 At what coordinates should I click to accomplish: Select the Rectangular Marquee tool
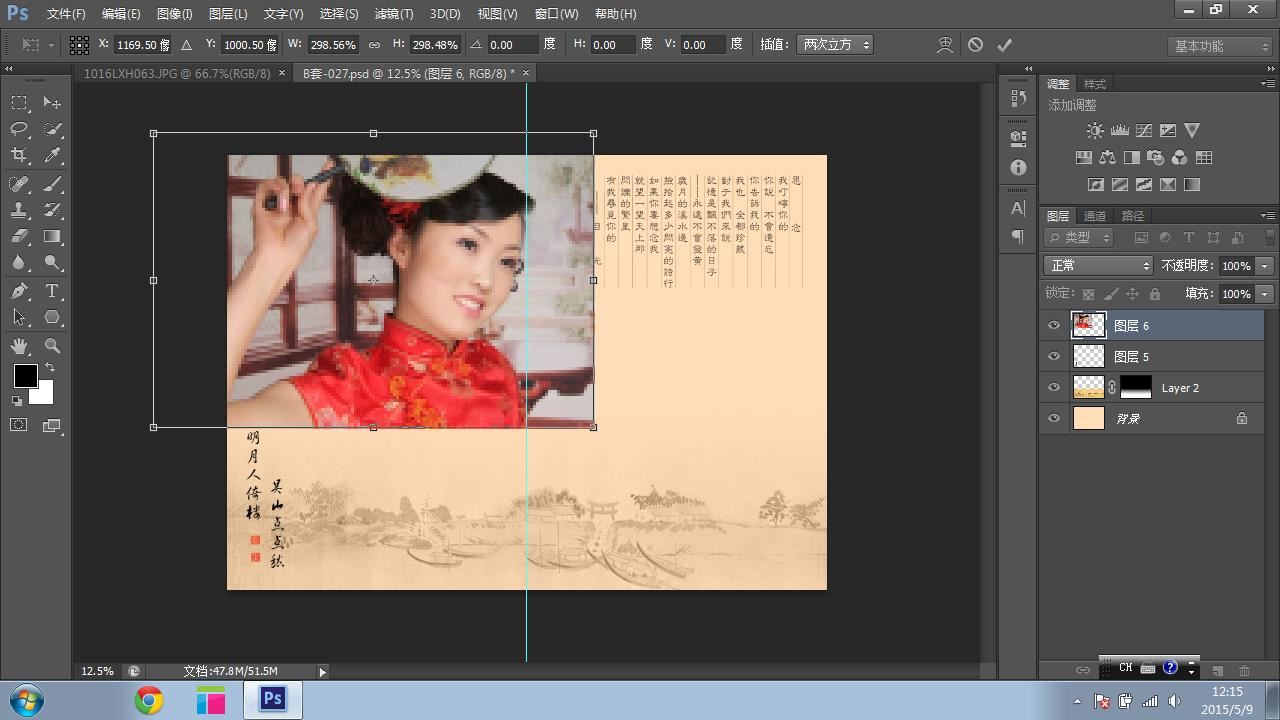coord(19,102)
